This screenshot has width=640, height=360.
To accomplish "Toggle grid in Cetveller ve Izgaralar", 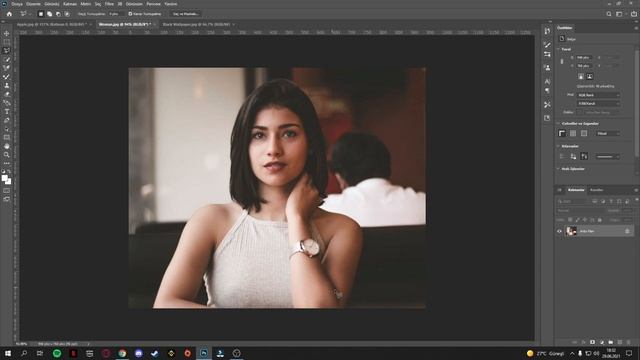I will coord(573,133).
